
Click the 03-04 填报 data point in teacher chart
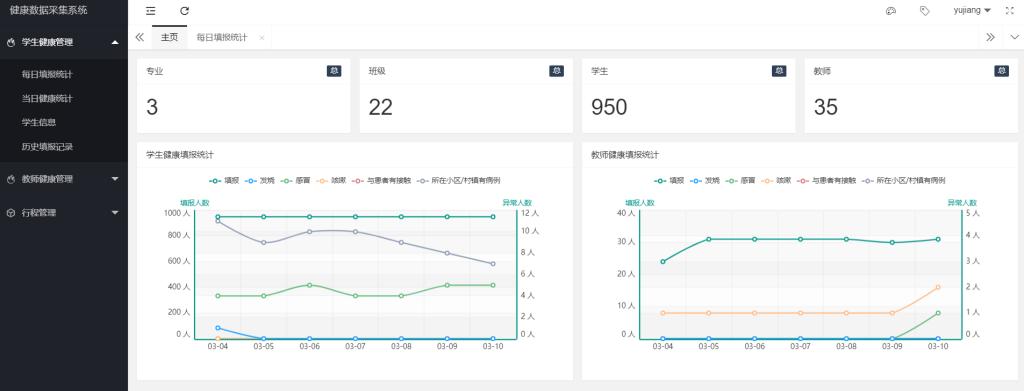[x=663, y=262]
